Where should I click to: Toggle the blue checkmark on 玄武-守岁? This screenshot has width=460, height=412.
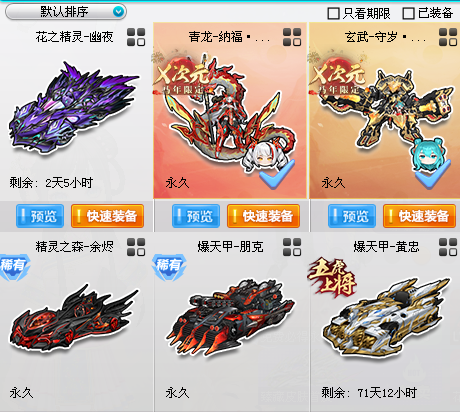pos(433,174)
